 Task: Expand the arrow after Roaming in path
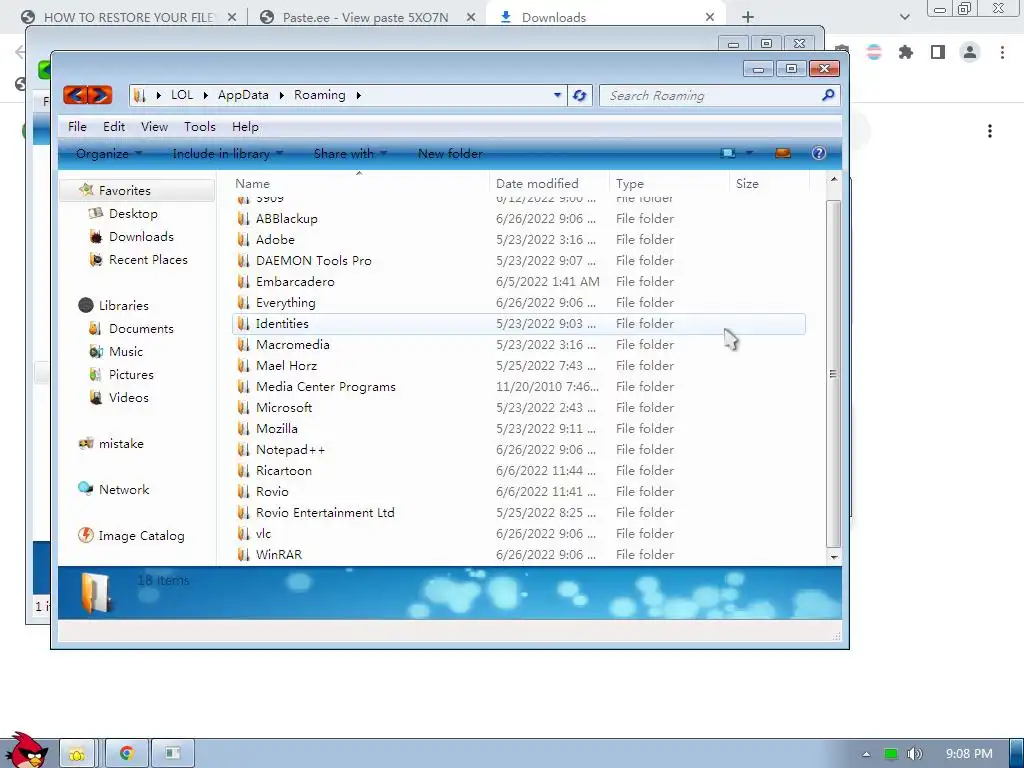click(359, 95)
